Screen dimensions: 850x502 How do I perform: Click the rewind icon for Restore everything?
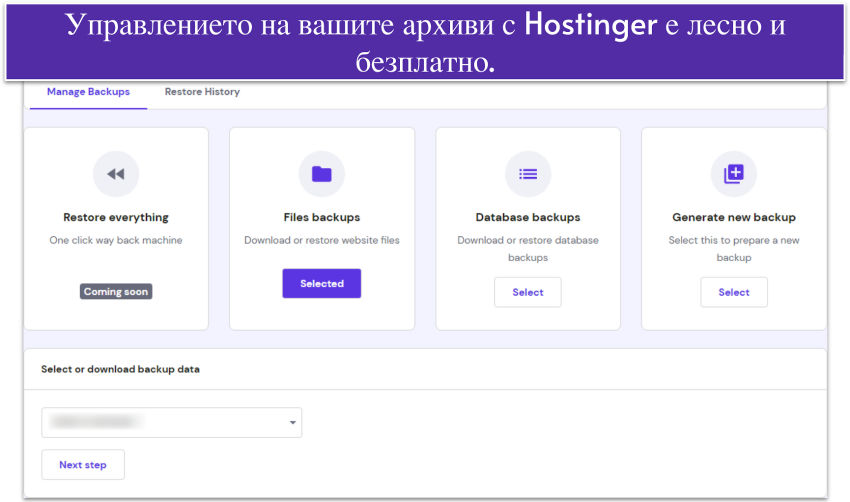pyautogui.click(x=116, y=174)
